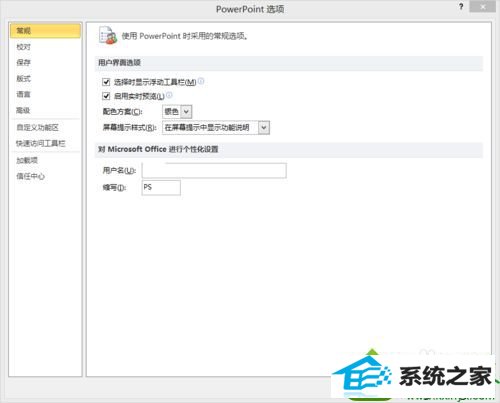Image resolution: width=500 pixels, height=403 pixels.
Task: Open the 校对 options category
Action: point(24,47)
